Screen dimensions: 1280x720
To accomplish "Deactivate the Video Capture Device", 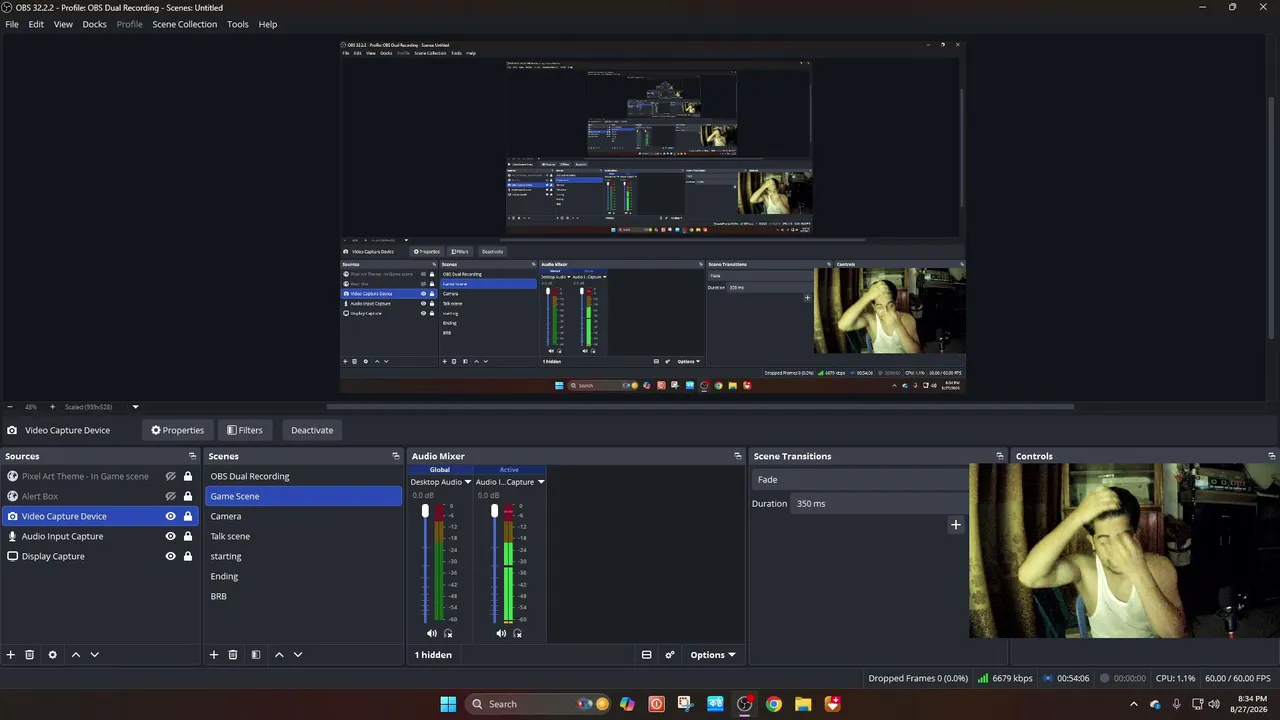I will (312, 430).
